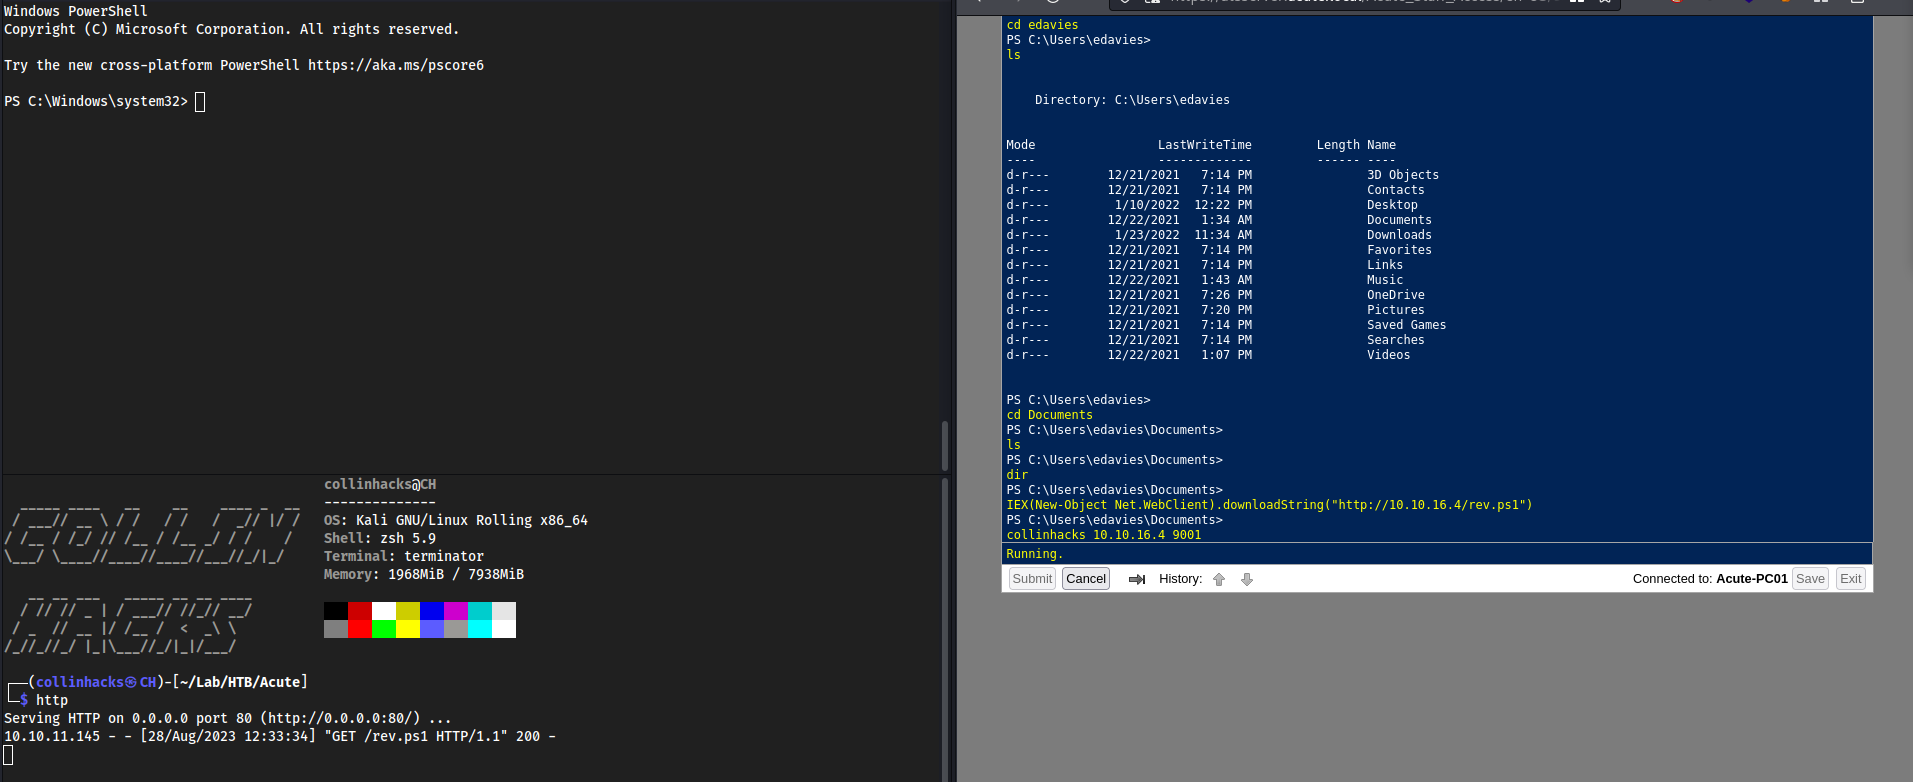Click the 'Mode' column header
1913x782 pixels.
pos(1021,145)
